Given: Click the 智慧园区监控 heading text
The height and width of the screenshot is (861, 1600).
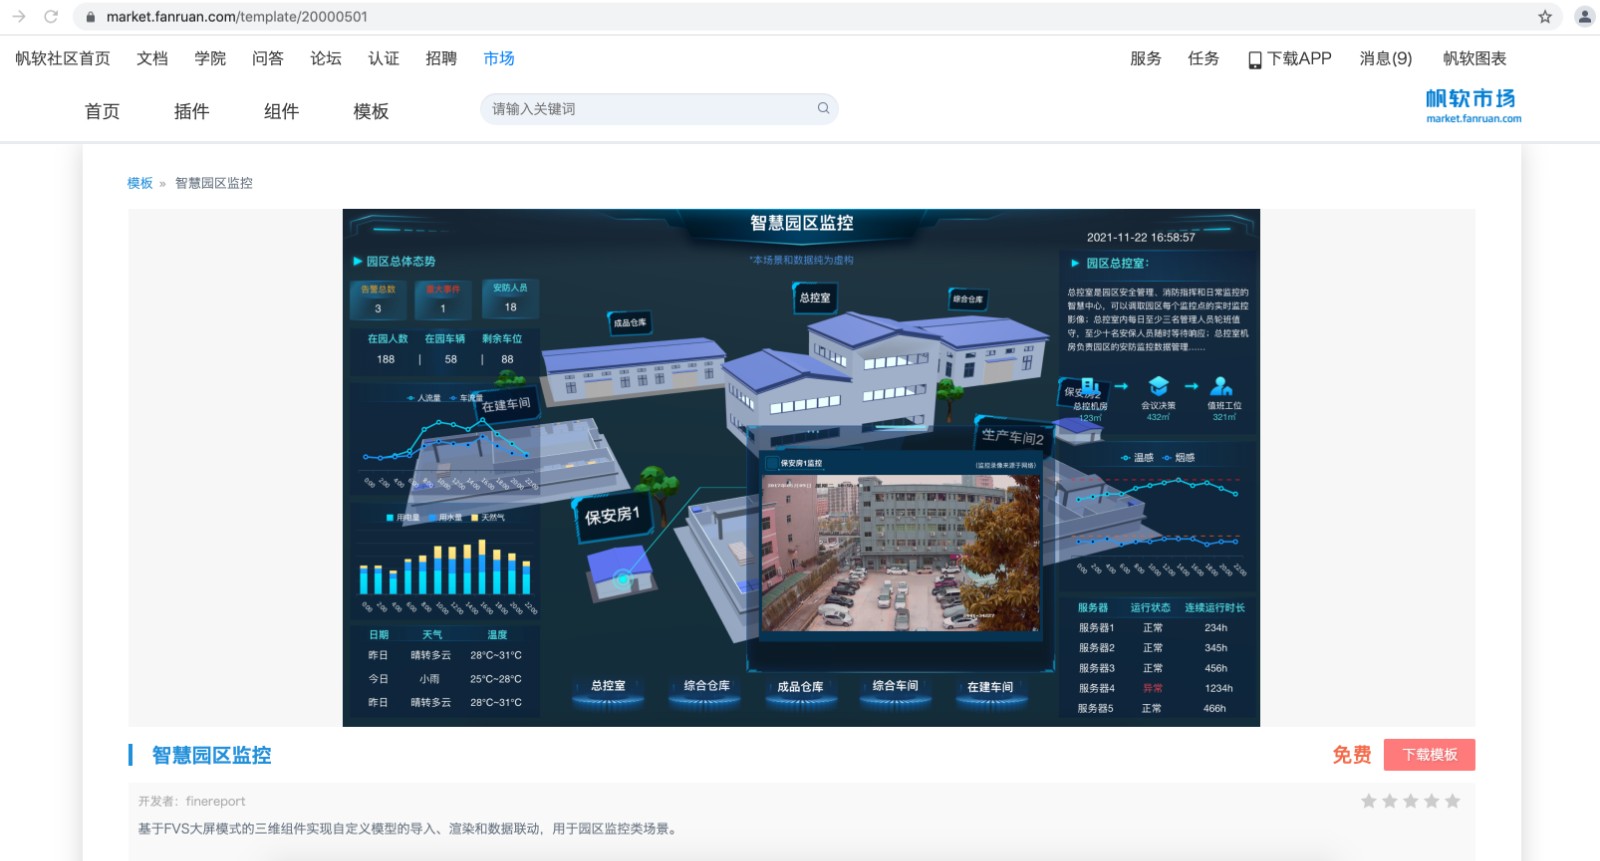Looking at the screenshot, I should point(212,755).
